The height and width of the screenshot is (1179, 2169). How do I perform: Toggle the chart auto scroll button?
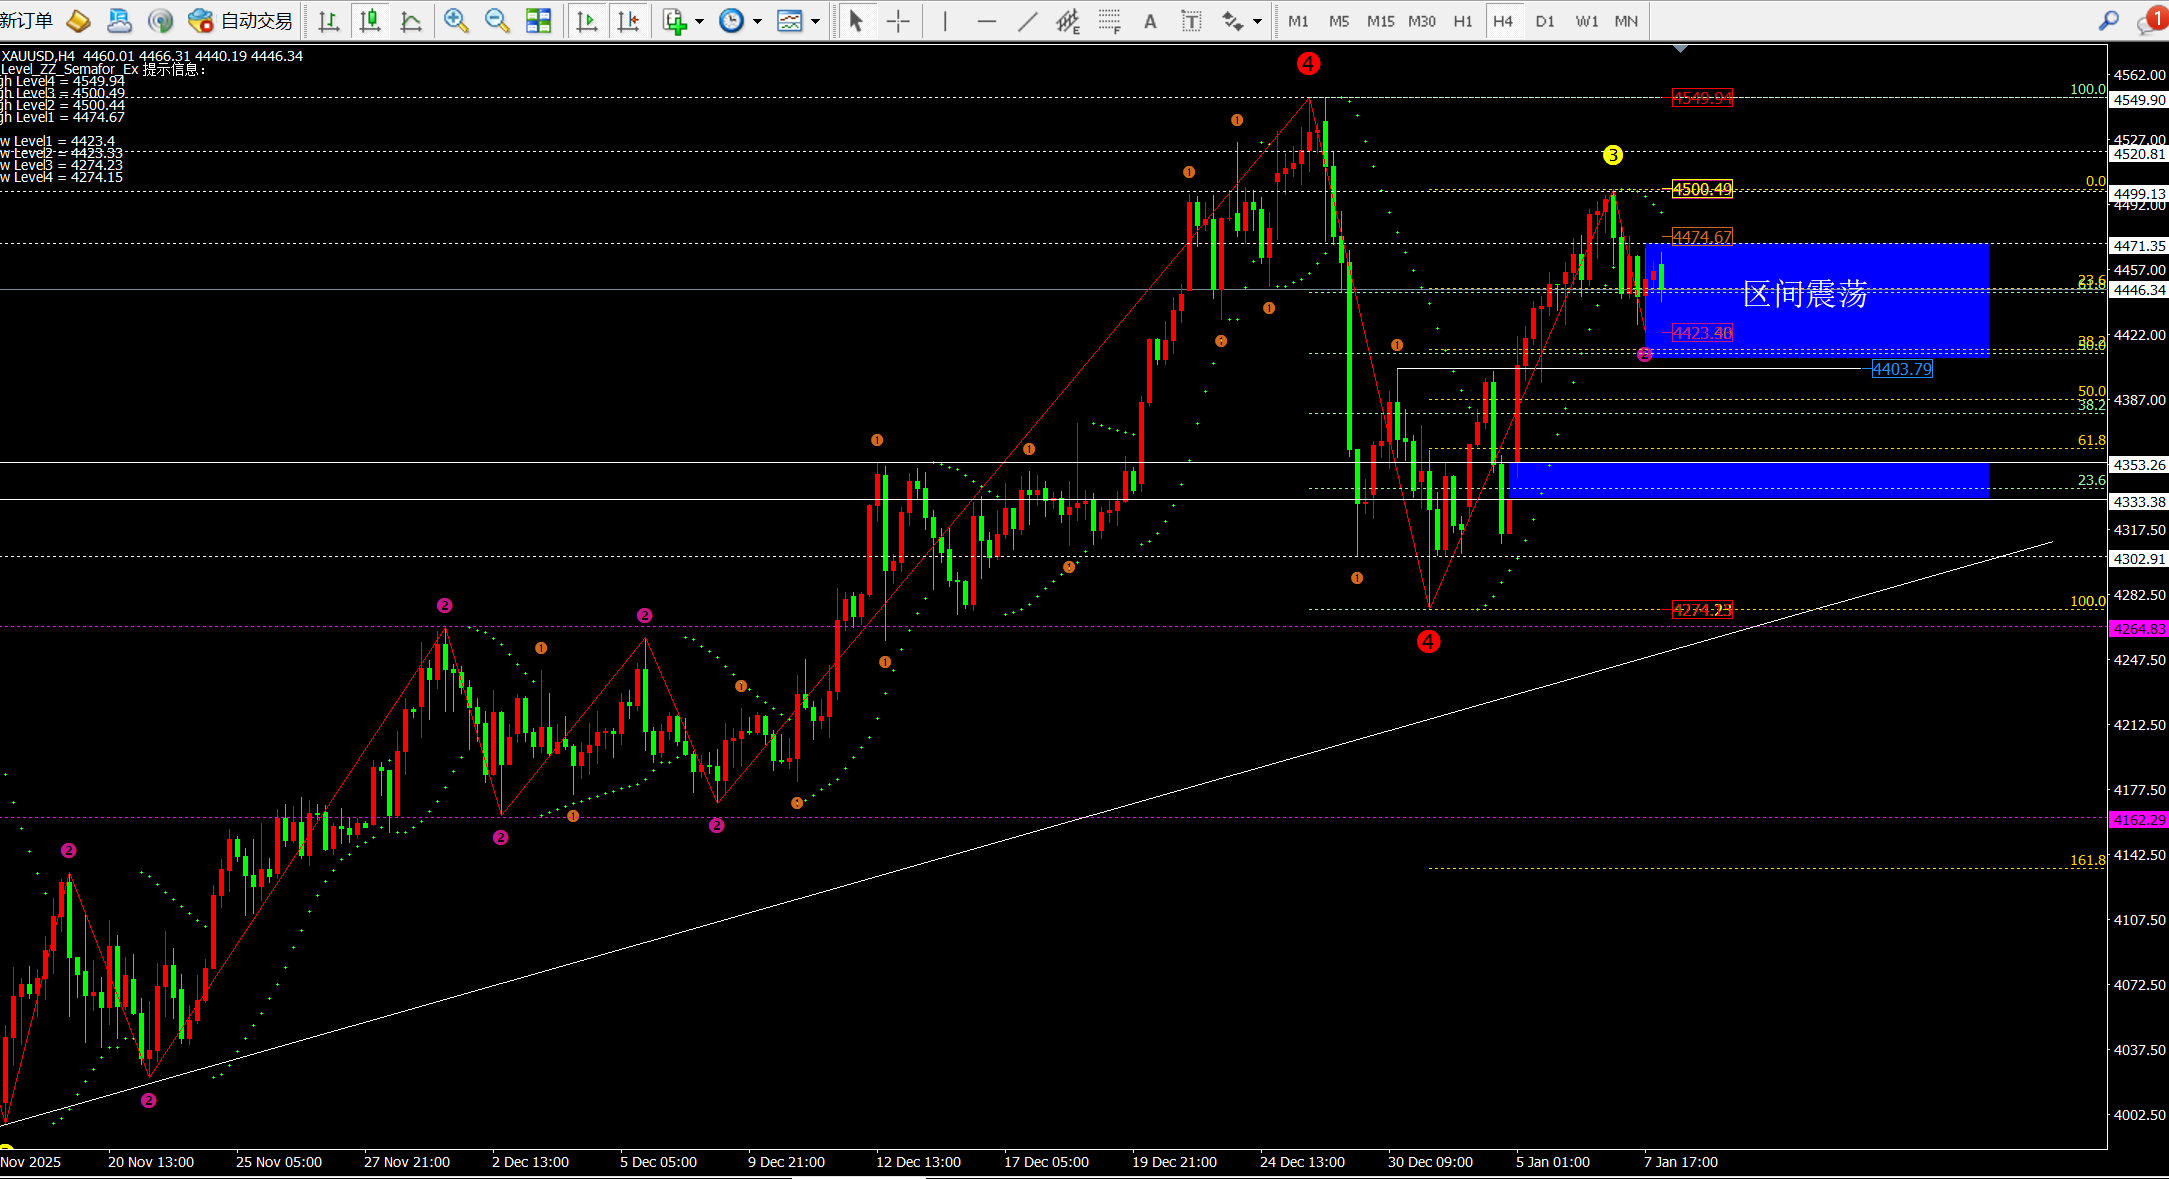click(x=587, y=21)
